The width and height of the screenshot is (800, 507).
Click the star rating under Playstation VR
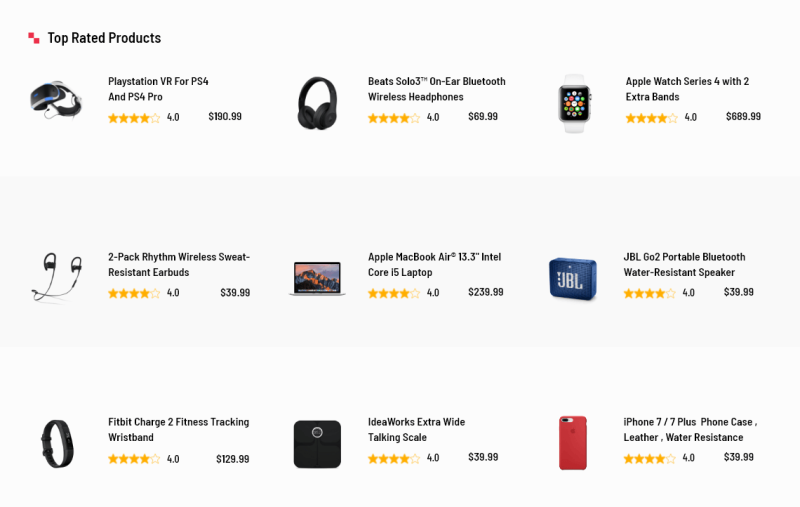coord(134,118)
